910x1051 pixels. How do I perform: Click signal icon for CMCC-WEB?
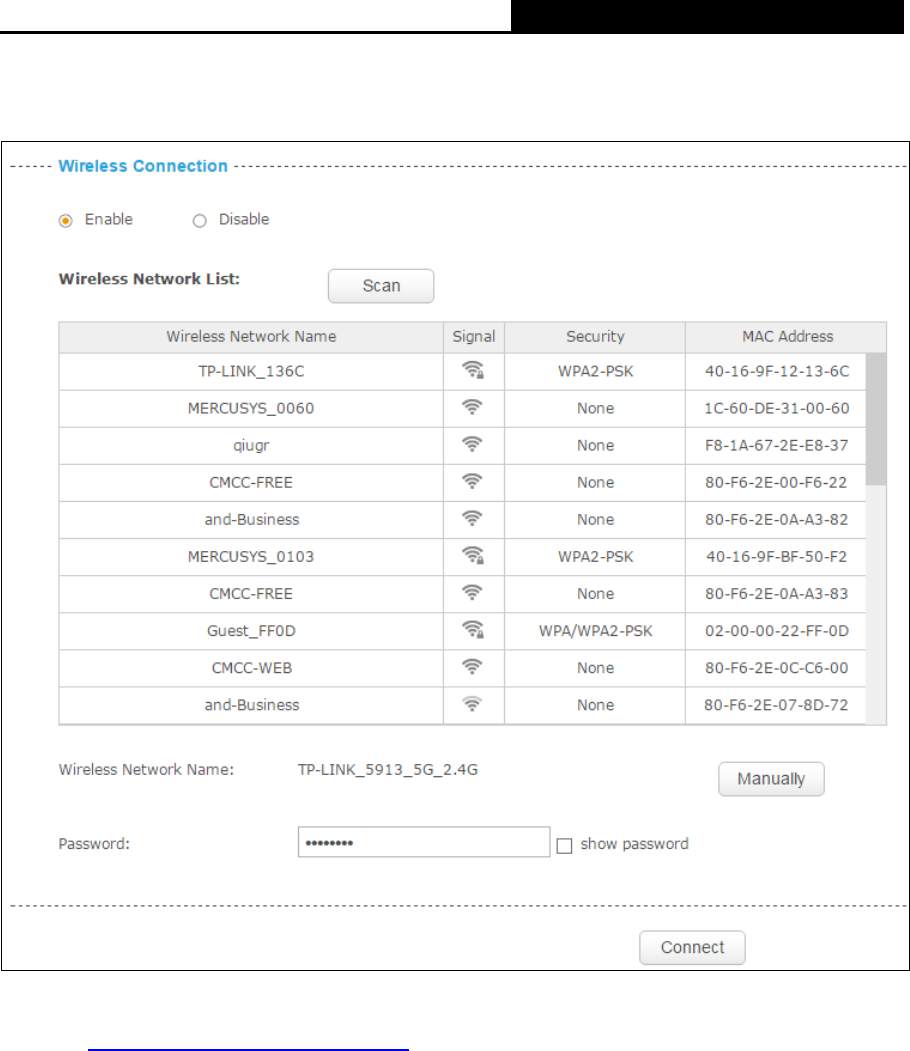[472, 667]
